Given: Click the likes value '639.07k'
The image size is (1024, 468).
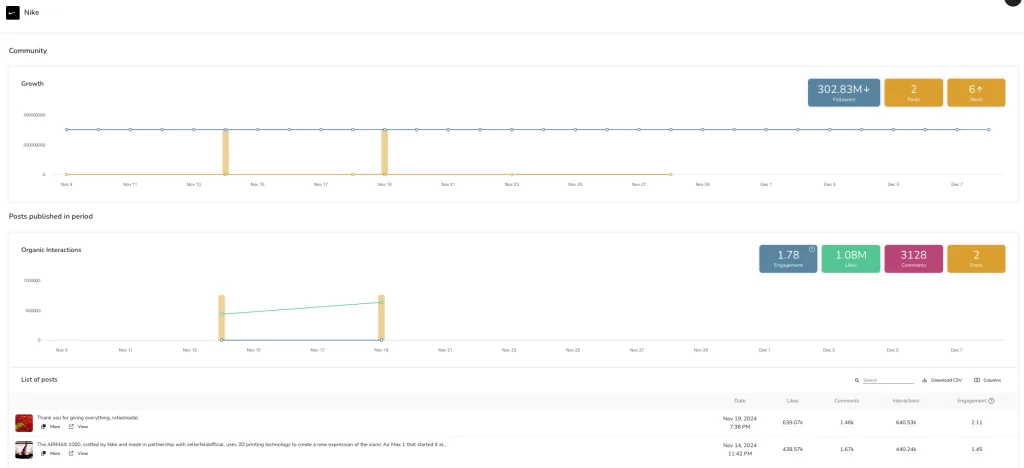Looking at the screenshot, I should [792, 422].
